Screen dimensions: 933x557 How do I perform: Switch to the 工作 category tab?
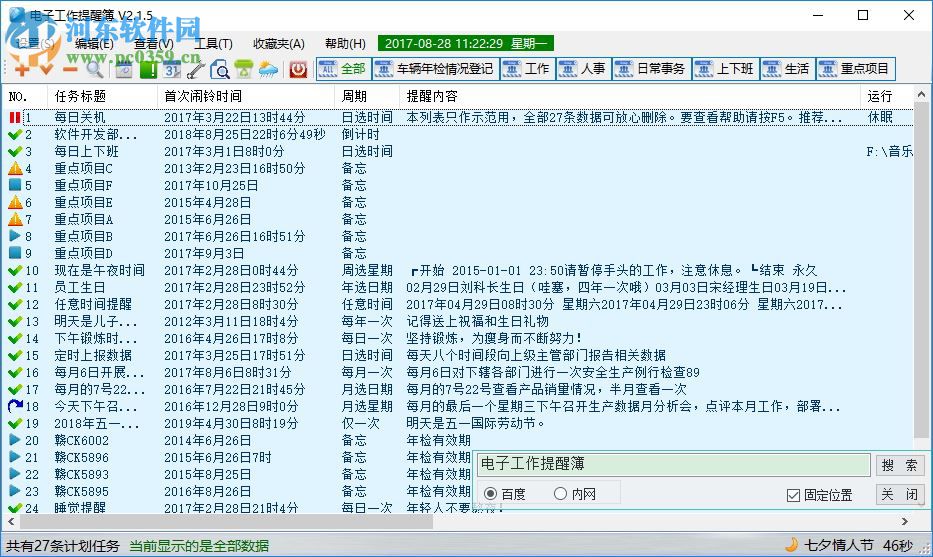(528, 69)
